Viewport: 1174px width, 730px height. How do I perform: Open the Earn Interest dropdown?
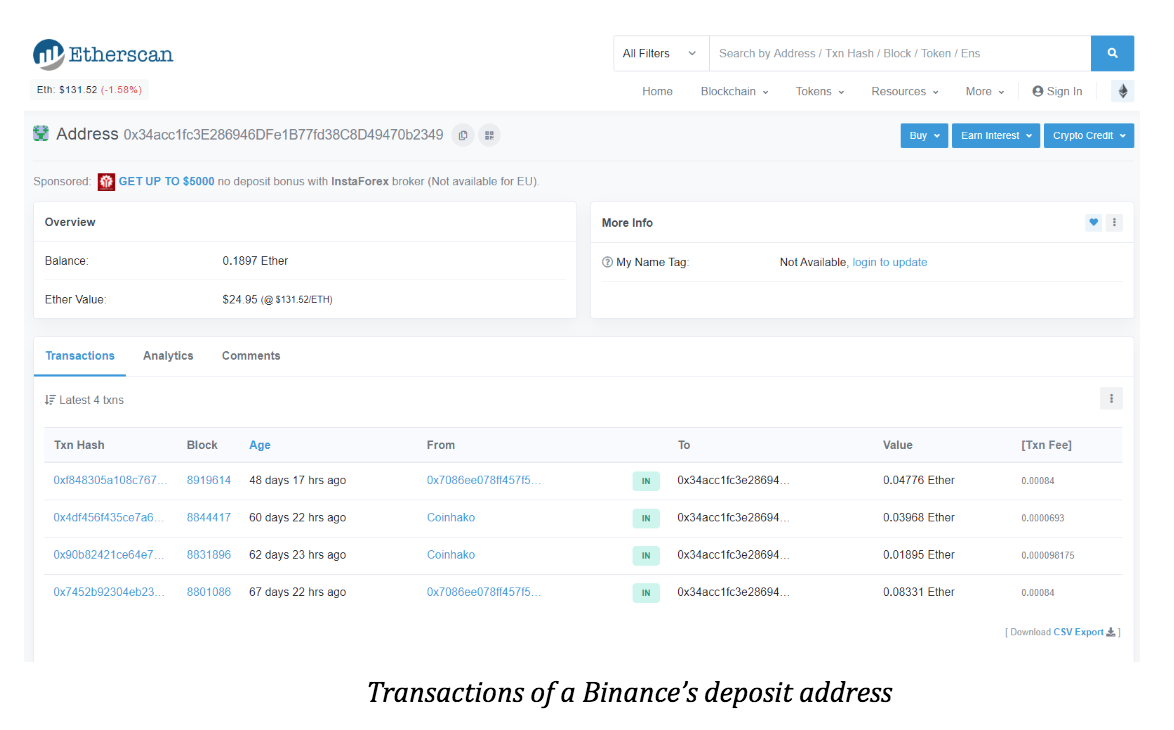pyautogui.click(x=996, y=136)
